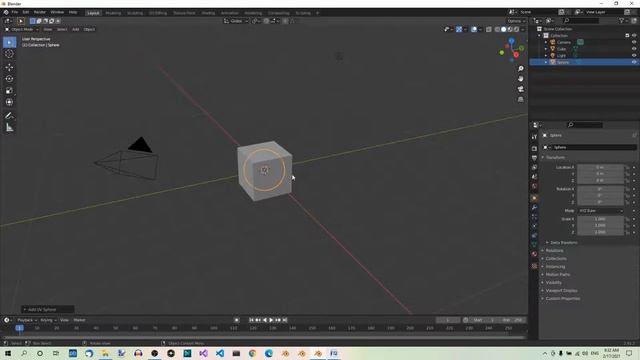Select the Cursor tool
The width and height of the screenshot is (640, 360).
(9, 53)
